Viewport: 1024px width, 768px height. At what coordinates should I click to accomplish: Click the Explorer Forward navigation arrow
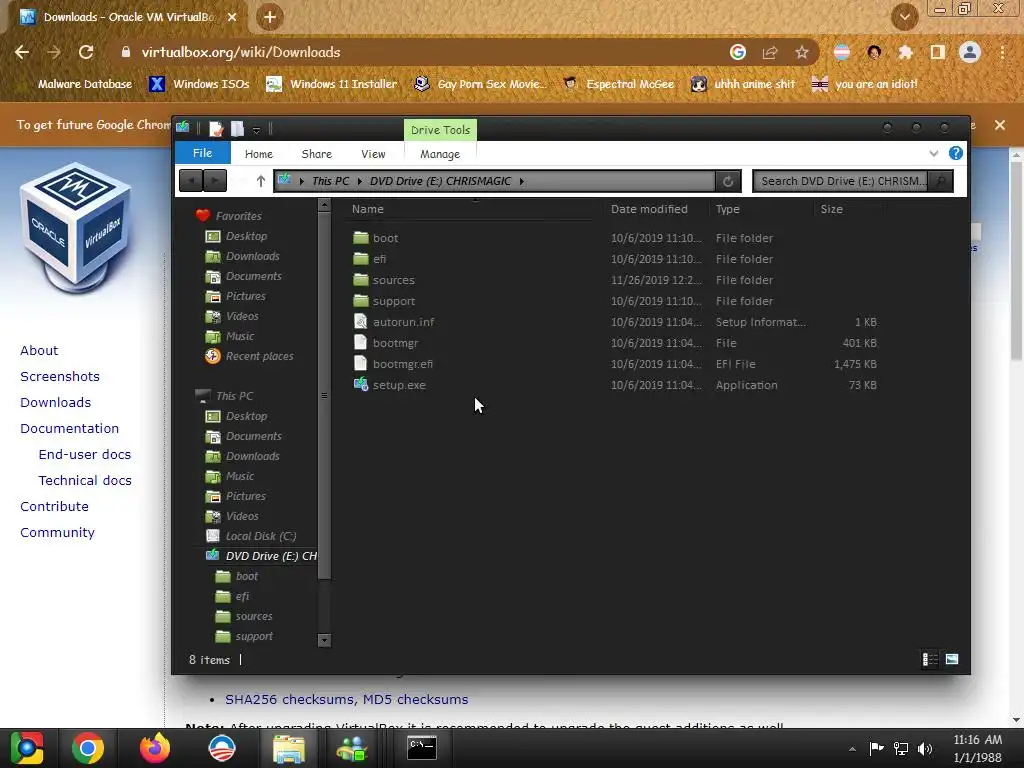click(215, 181)
